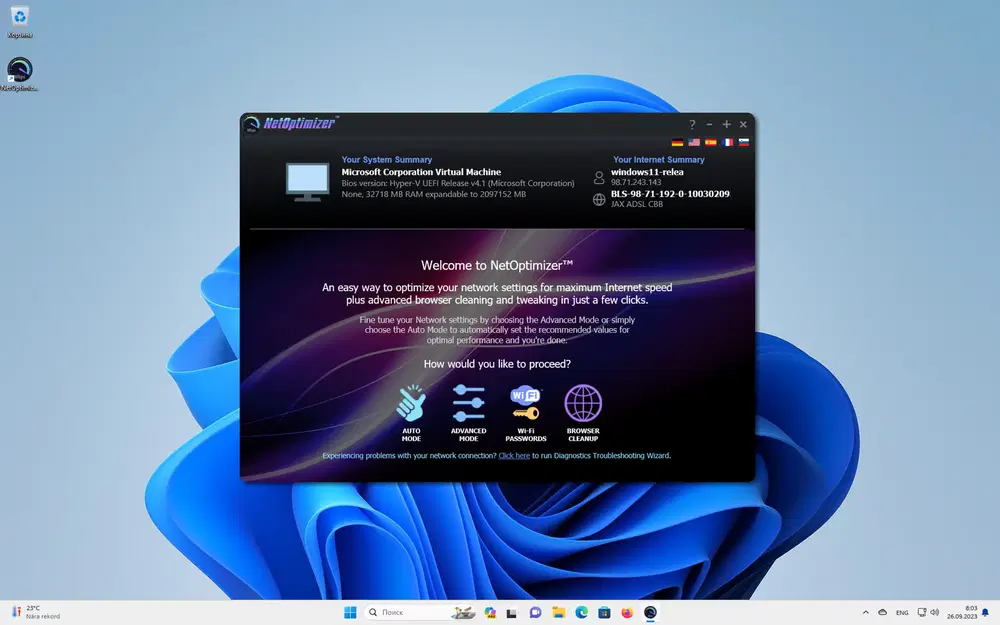Click 'Your Internet Summary' heading
The image size is (1000, 625).
(659, 159)
